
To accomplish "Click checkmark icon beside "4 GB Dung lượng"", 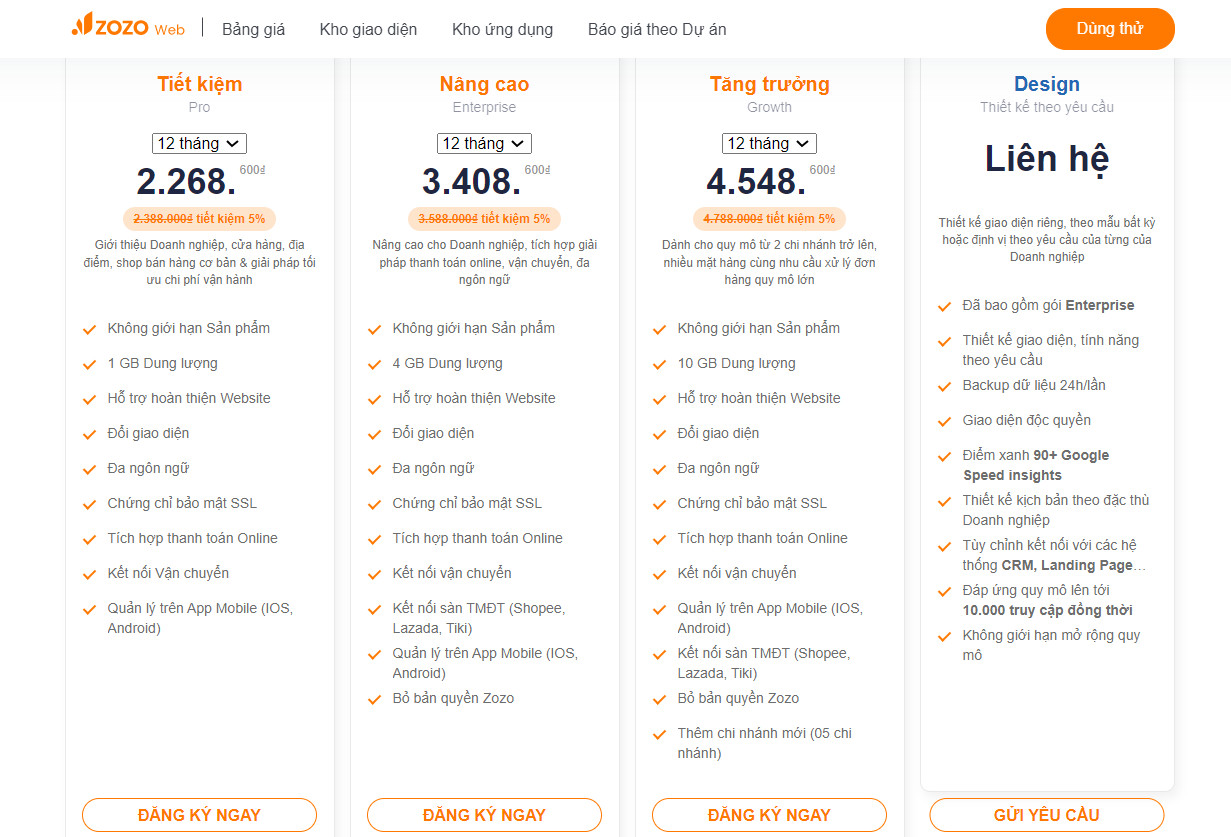I will pos(375,365).
